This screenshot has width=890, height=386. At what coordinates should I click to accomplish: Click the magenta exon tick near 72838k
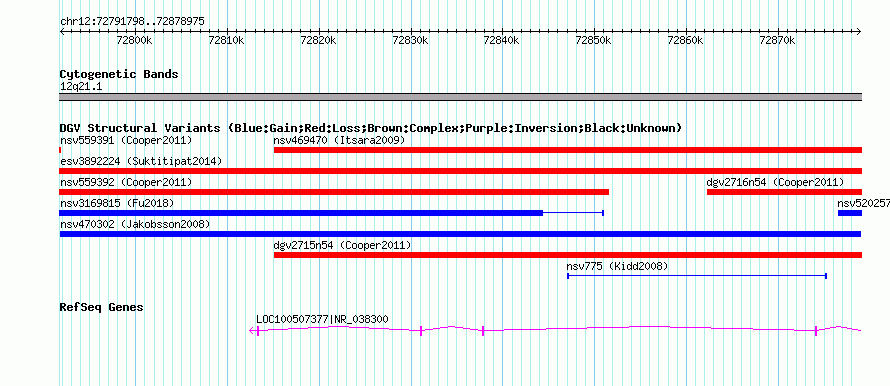483,331
